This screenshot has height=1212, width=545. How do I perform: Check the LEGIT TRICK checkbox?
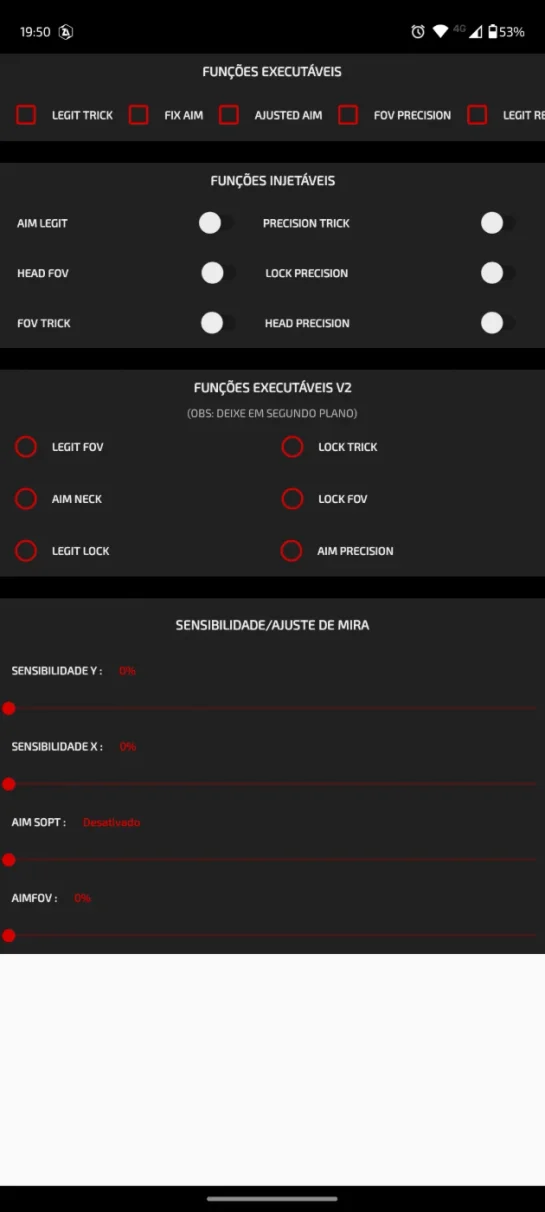pyautogui.click(x=26, y=115)
